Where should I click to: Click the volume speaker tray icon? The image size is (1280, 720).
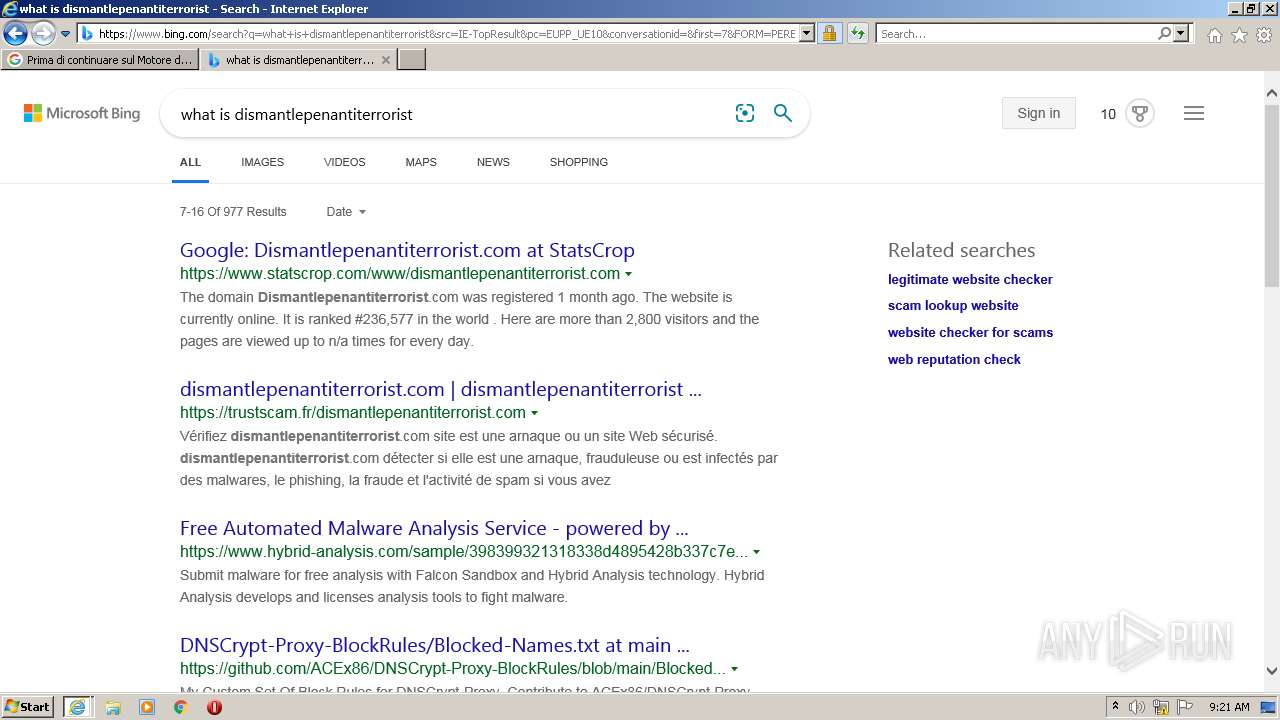1137,707
